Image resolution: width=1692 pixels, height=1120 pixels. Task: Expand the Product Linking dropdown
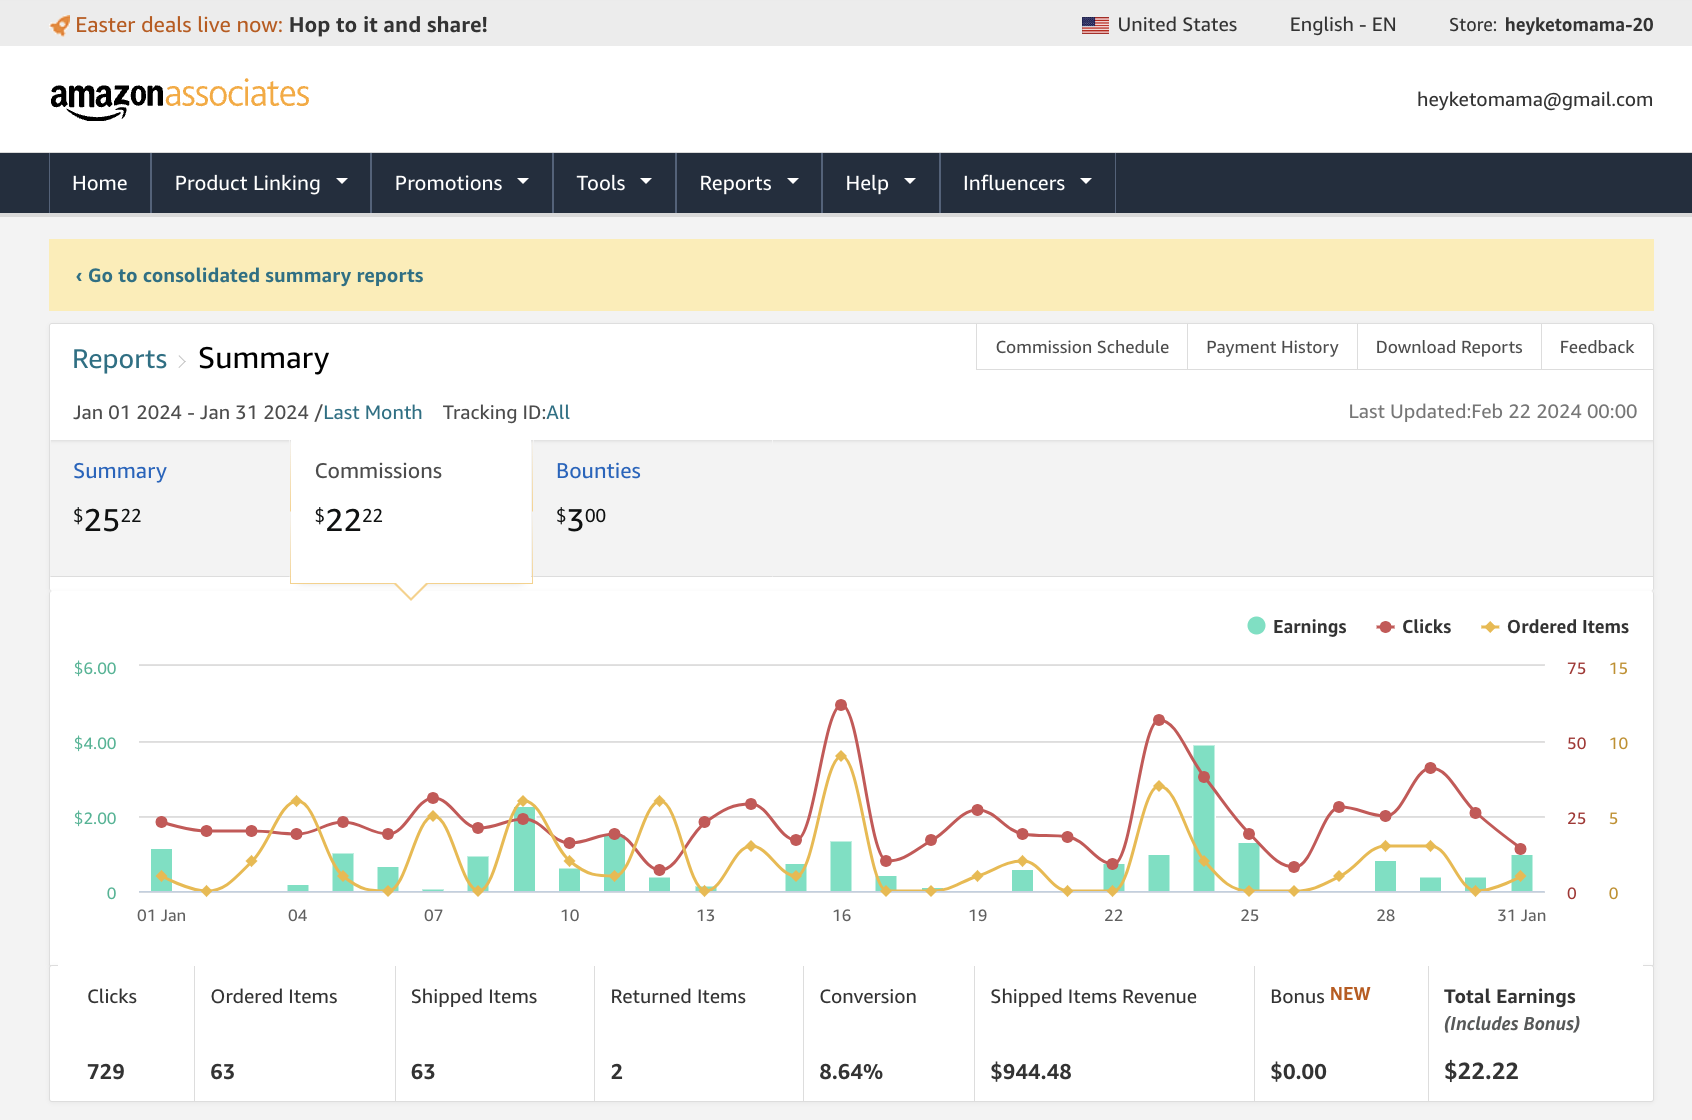[261, 183]
